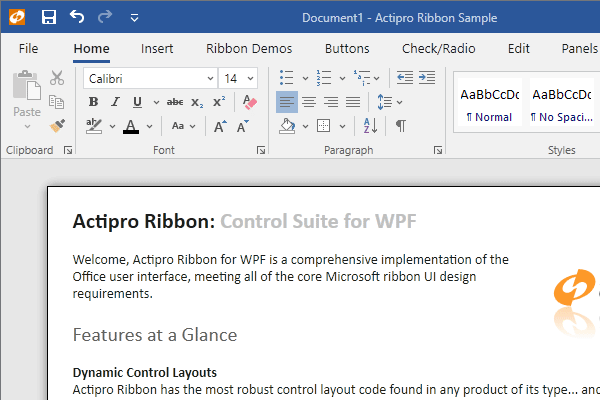Apply bulleted list

pos(286,78)
